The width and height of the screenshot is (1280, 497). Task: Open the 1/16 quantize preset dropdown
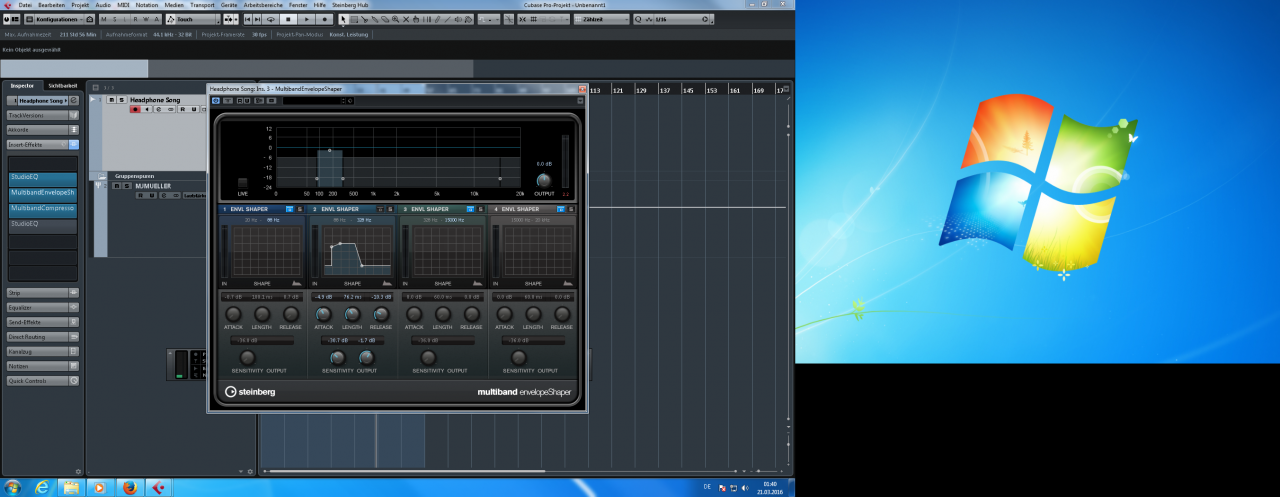[x=677, y=19]
